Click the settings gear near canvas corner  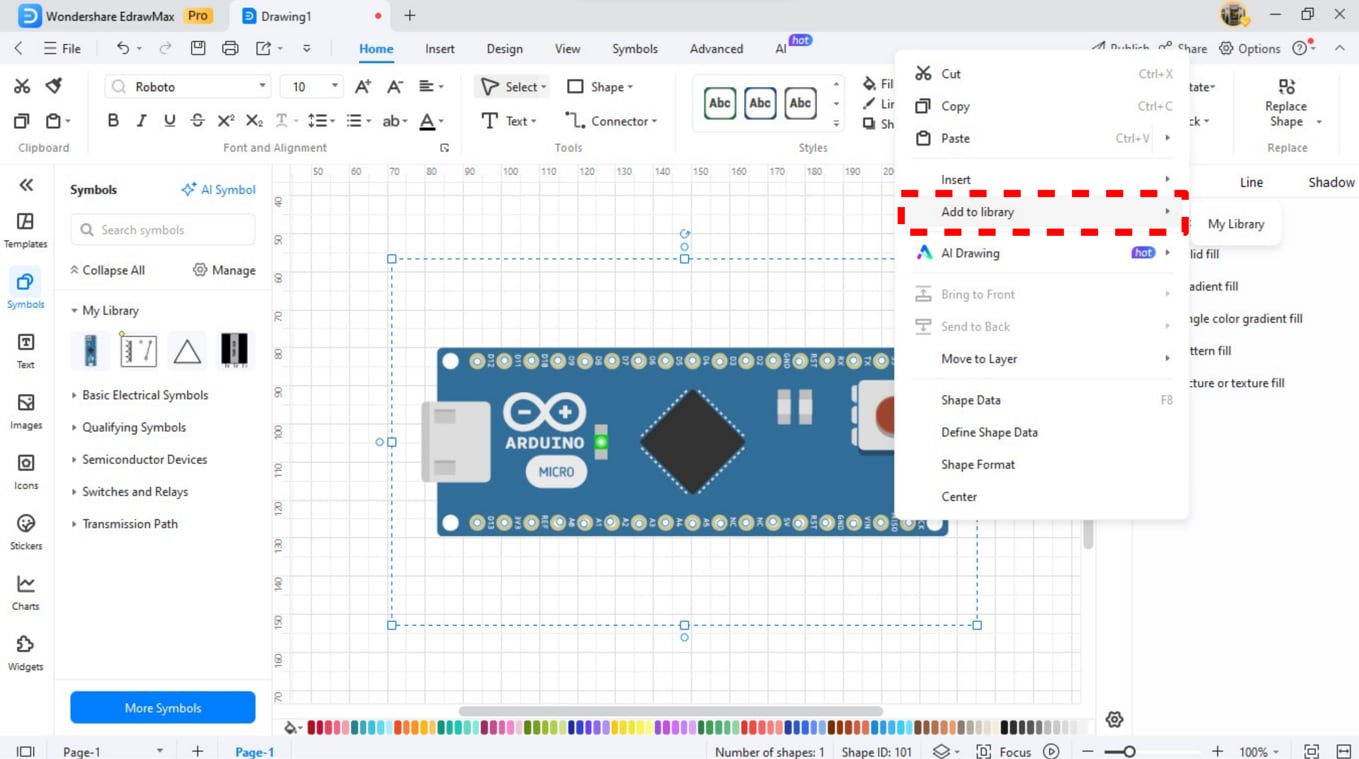click(x=1114, y=719)
